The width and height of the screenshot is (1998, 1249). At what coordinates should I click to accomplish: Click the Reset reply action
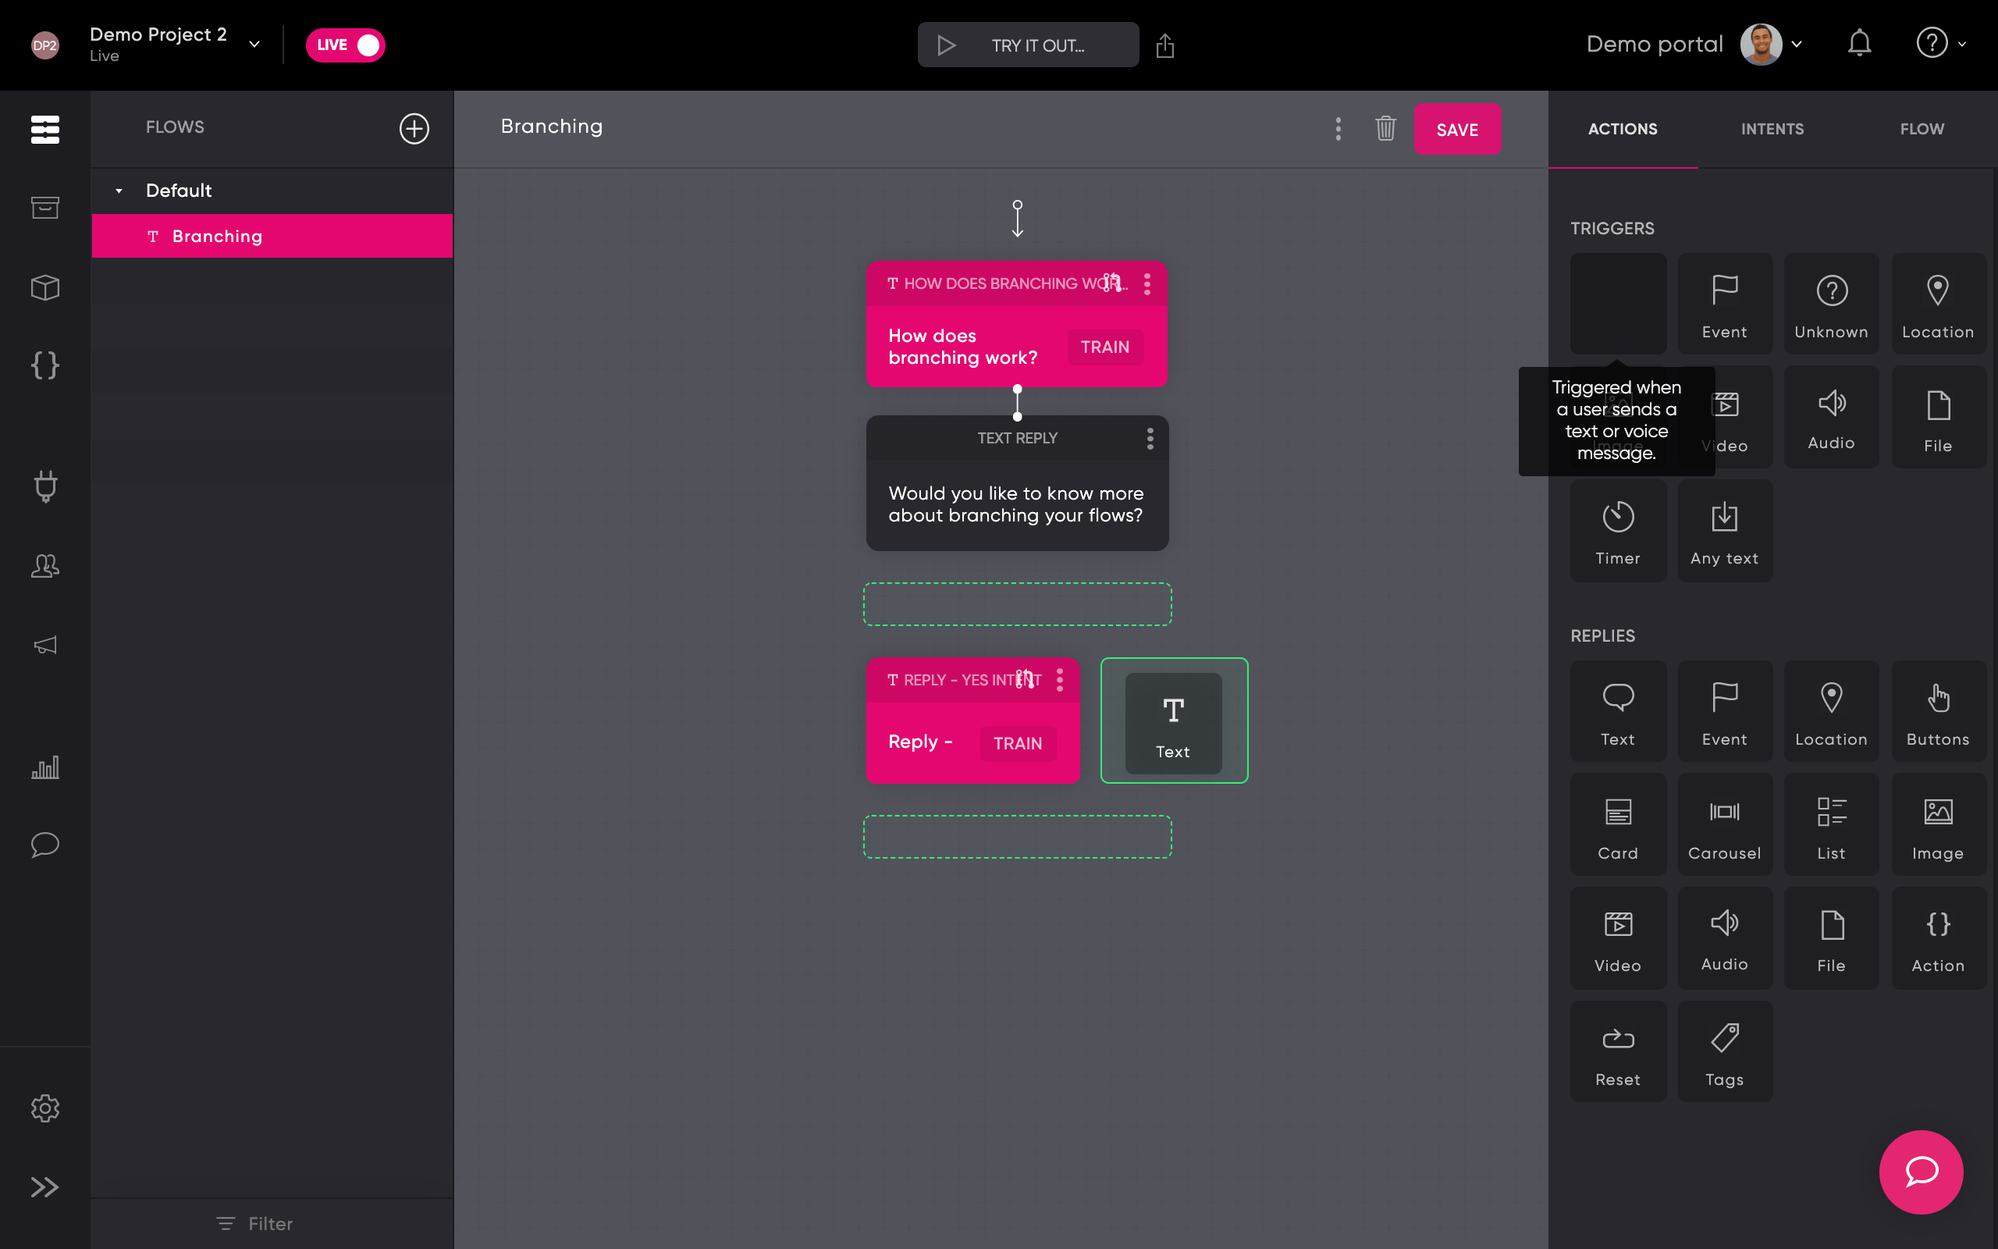click(1617, 1052)
